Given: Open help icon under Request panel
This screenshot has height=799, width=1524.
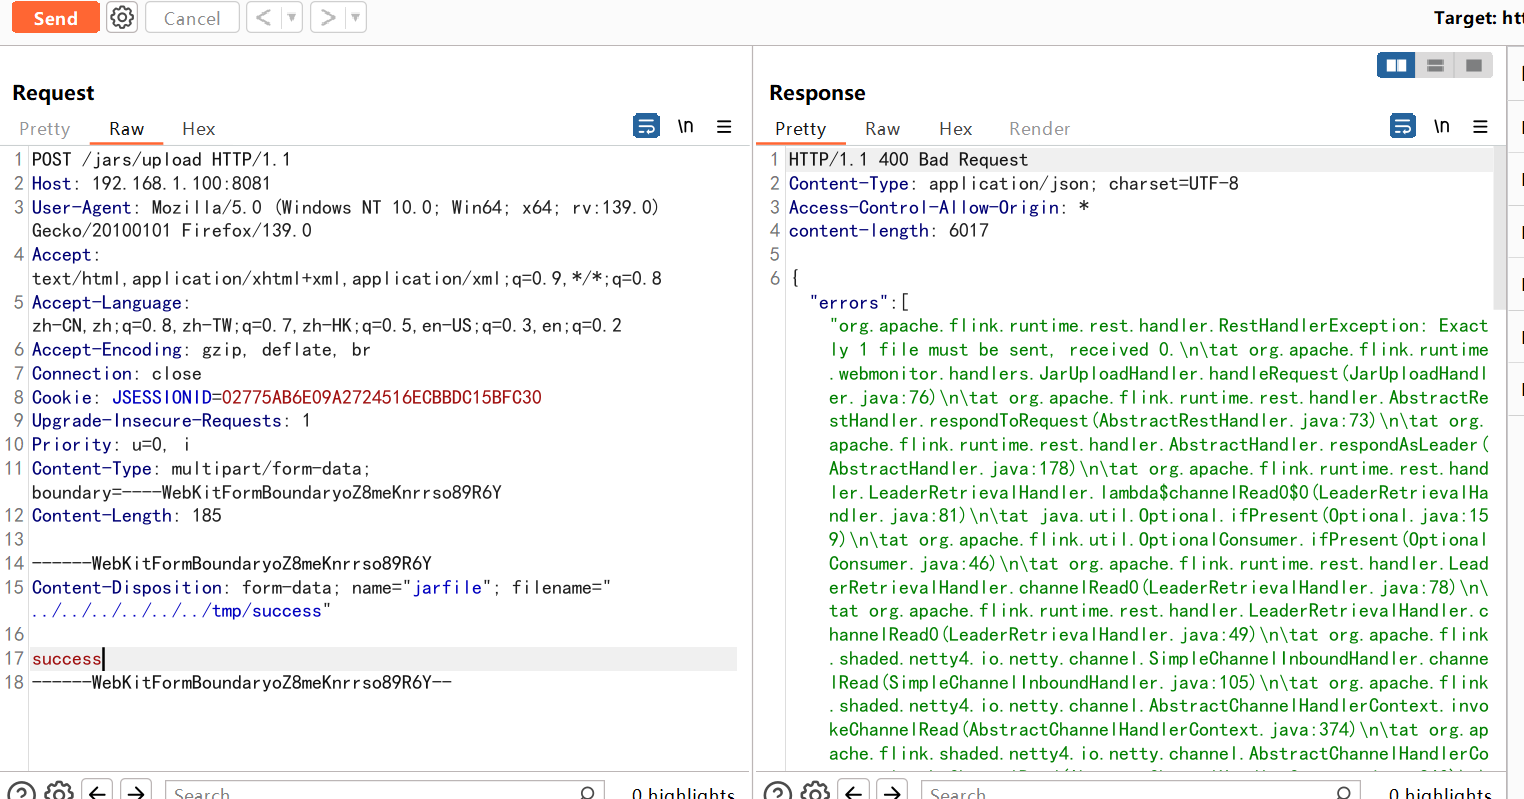Looking at the screenshot, I should coord(21,792).
